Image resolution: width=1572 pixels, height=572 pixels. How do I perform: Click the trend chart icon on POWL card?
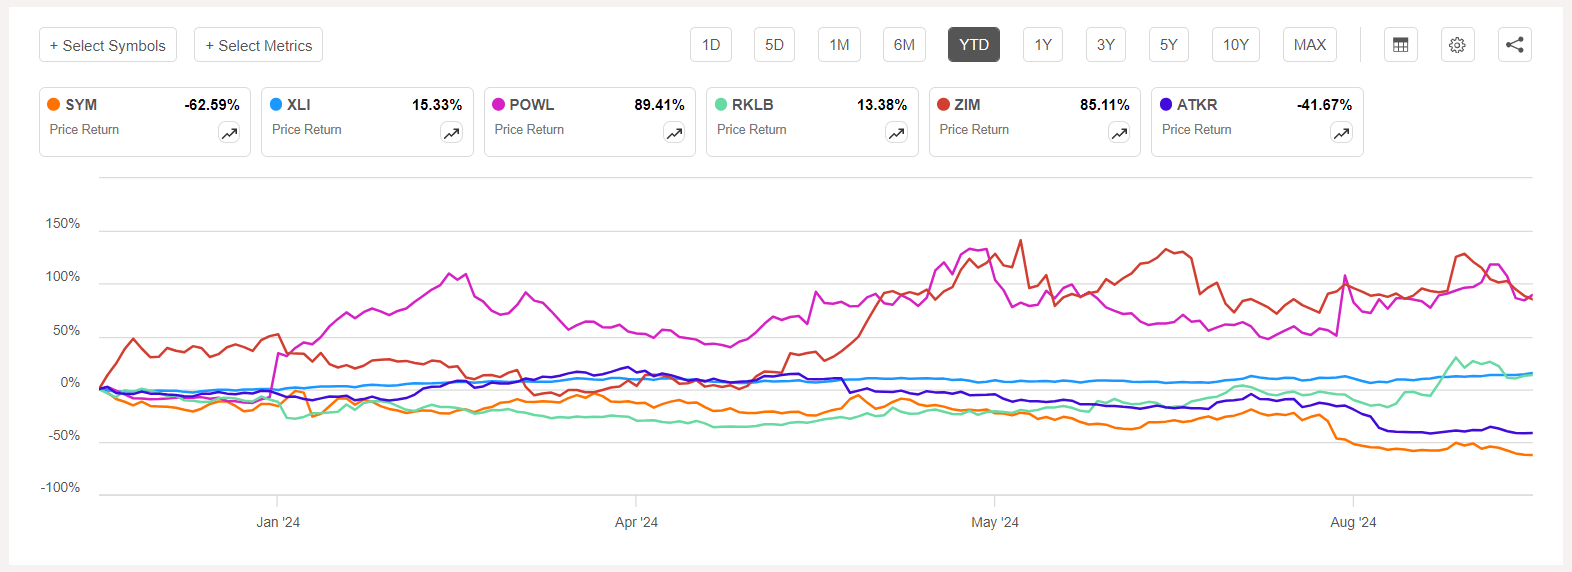[x=674, y=133]
